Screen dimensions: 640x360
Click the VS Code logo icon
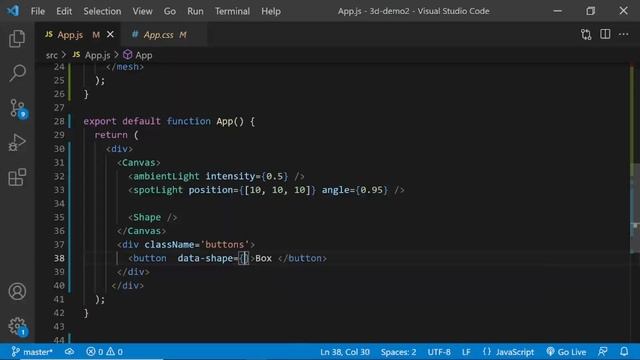(x=13, y=11)
